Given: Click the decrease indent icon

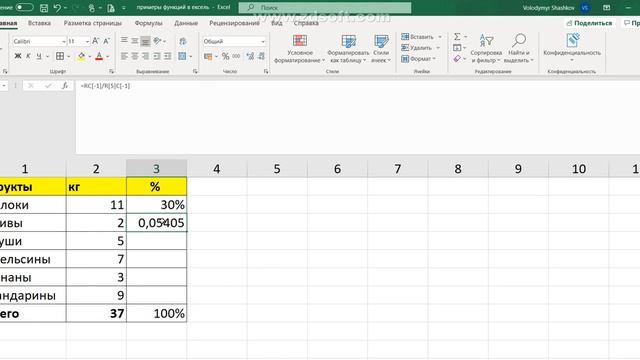Looking at the screenshot, I should (x=157, y=56).
